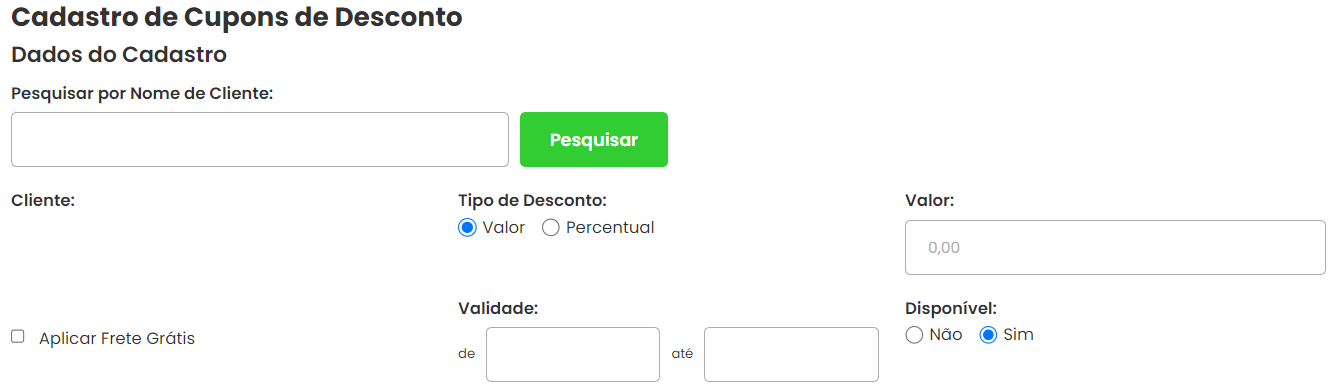The image size is (1331, 389).
Task: Click the 'Aplicar Frete Grátis' label text
Action: pos(117,338)
